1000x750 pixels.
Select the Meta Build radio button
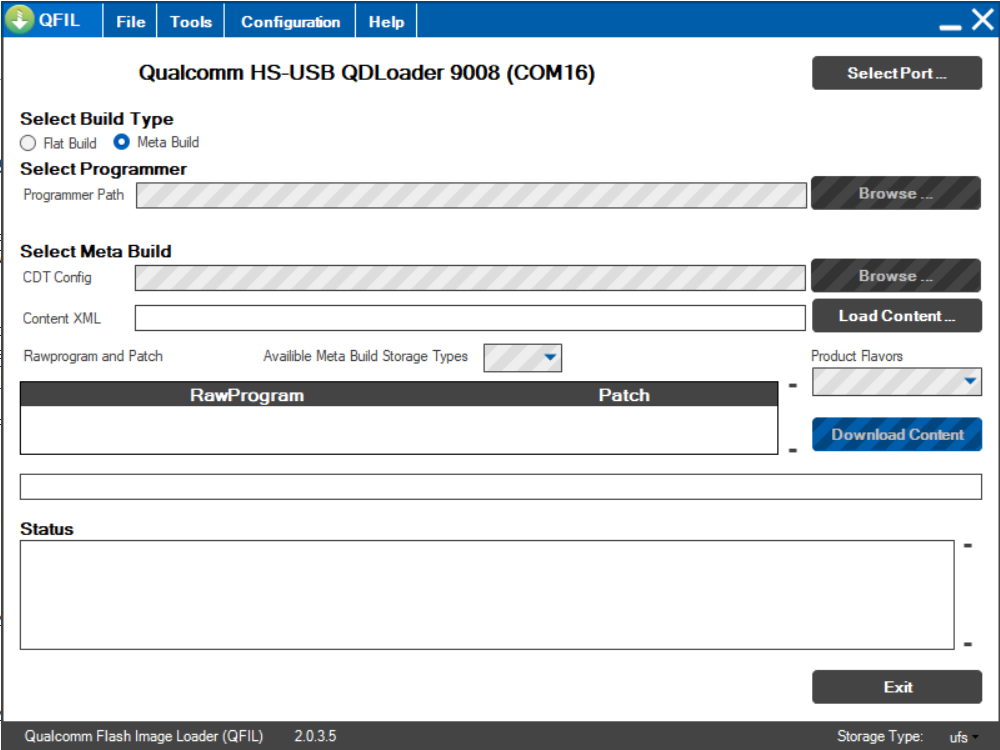click(x=121, y=142)
